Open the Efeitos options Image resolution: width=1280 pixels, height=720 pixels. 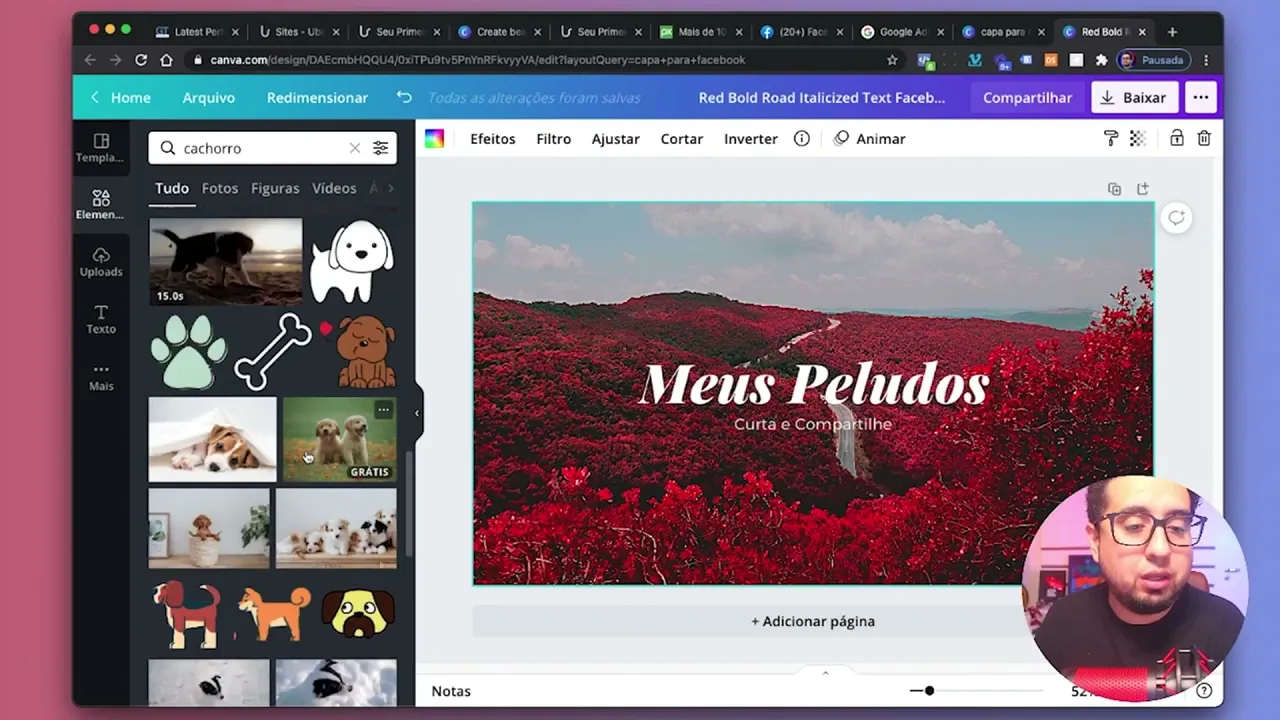point(493,139)
